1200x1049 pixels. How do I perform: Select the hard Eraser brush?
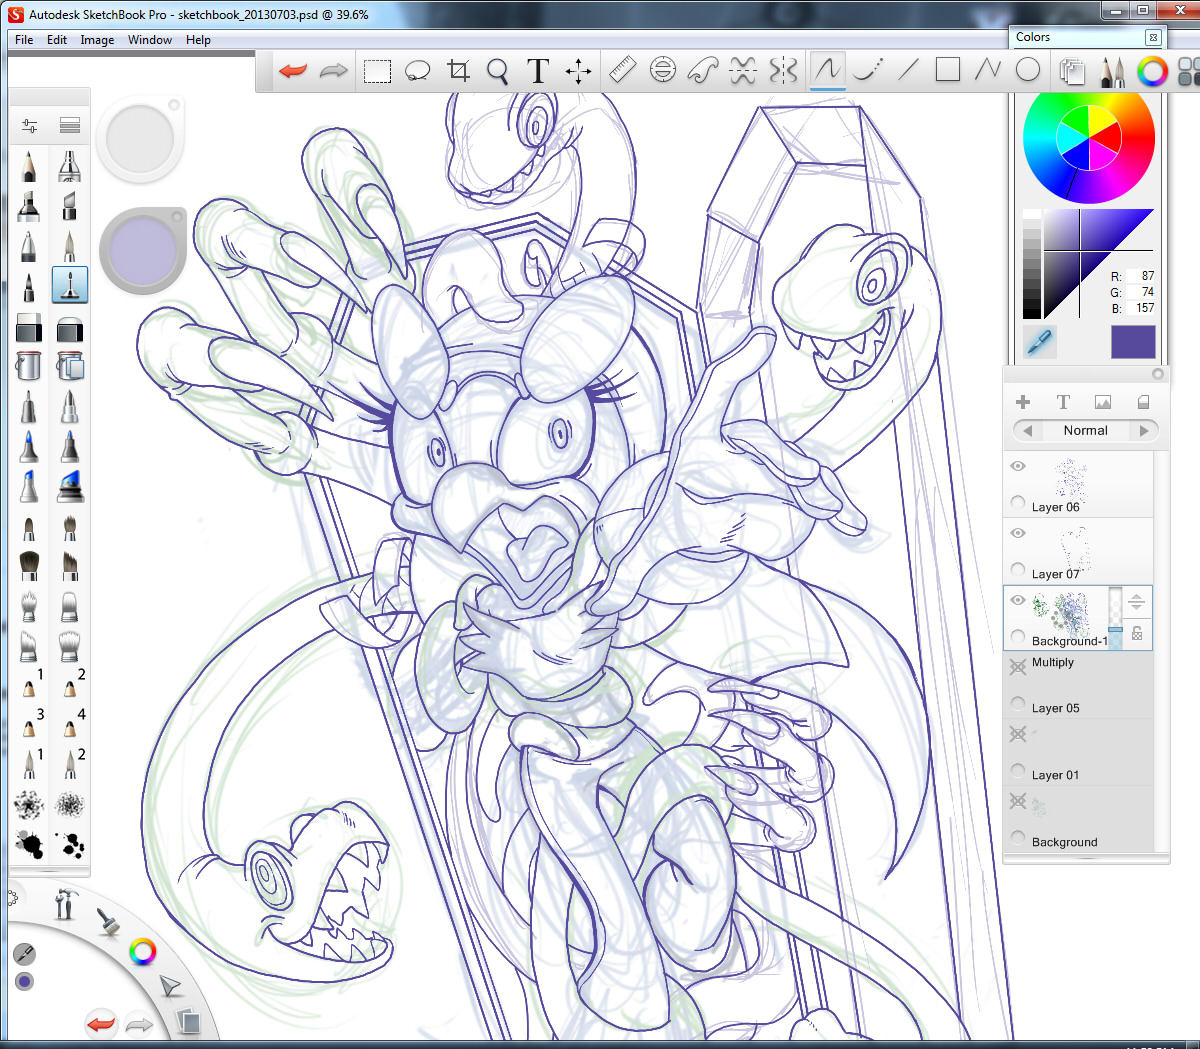(x=28, y=327)
